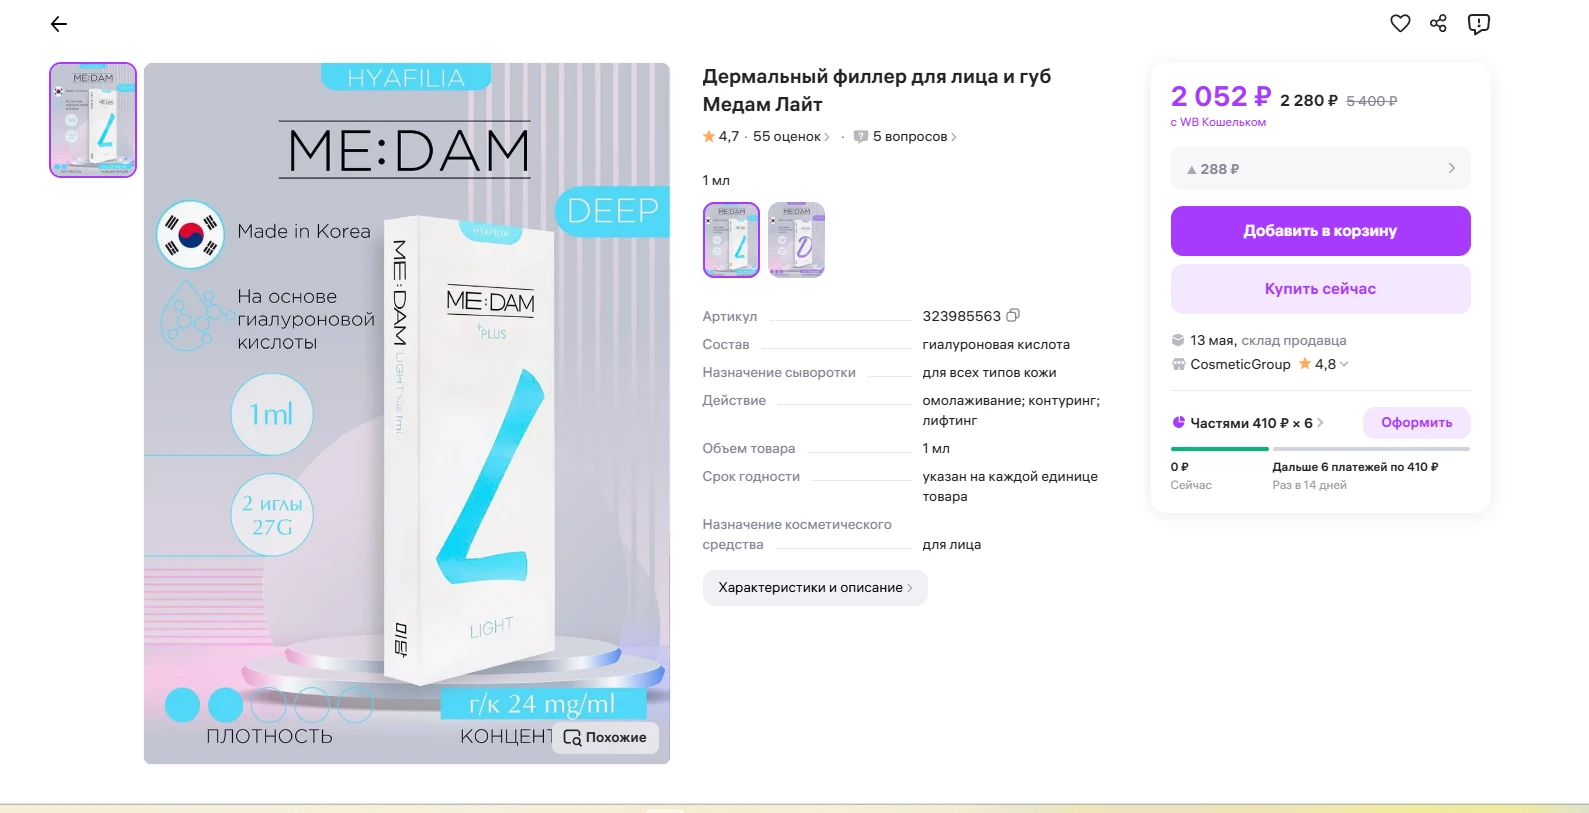Viewport: 1589px width, 813px height.
Task: Open main image from left thumbnail strip
Action: coord(93,120)
